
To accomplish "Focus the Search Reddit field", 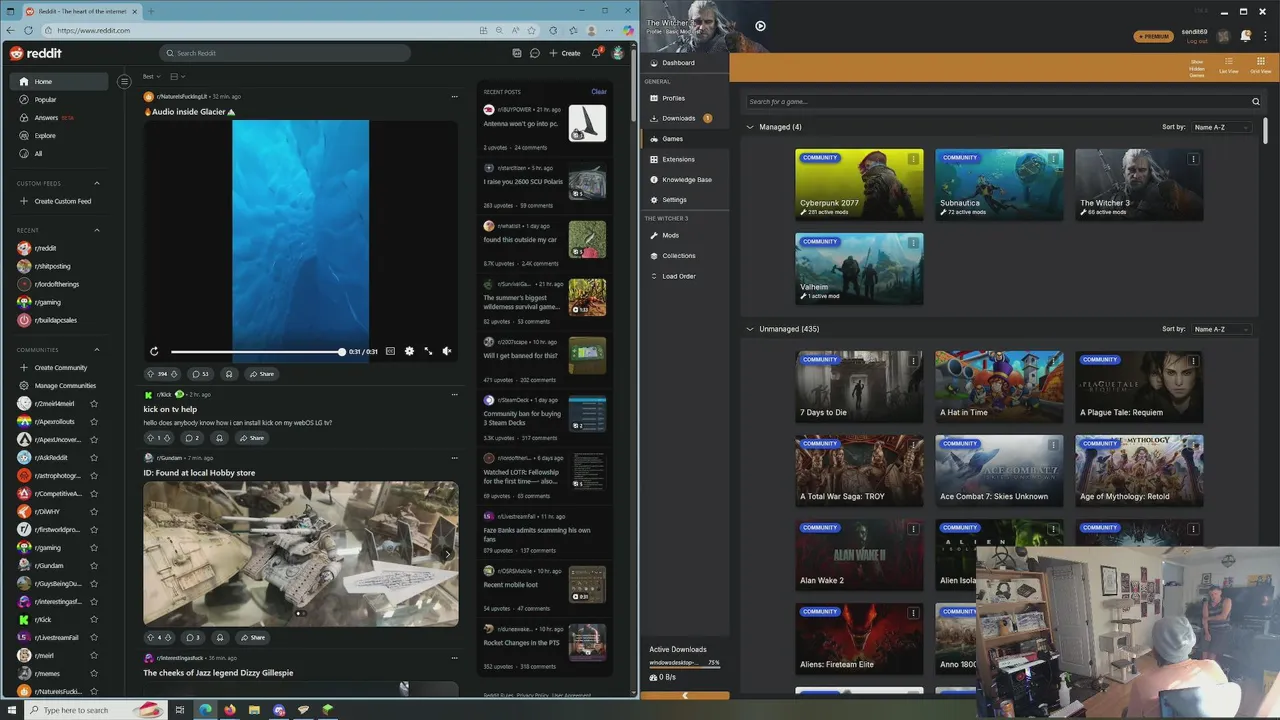I will coord(285,53).
